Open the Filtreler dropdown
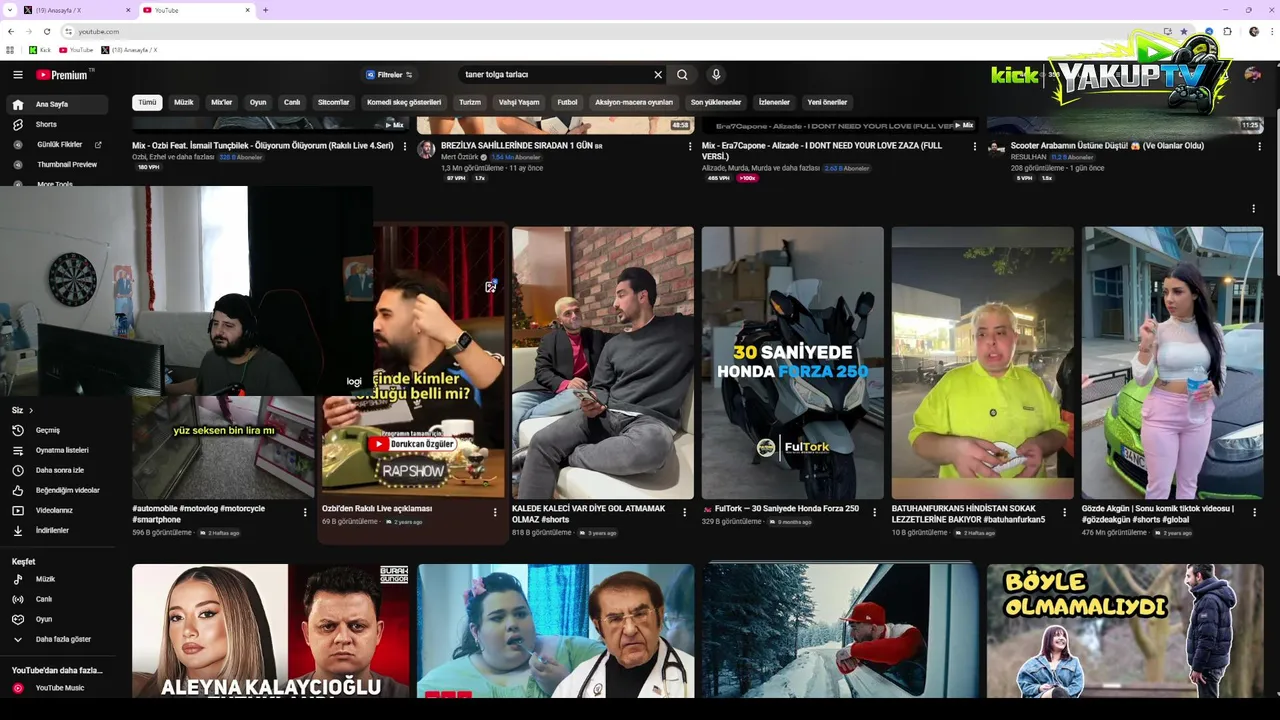1280x720 pixels. click(x=389, y=75)
